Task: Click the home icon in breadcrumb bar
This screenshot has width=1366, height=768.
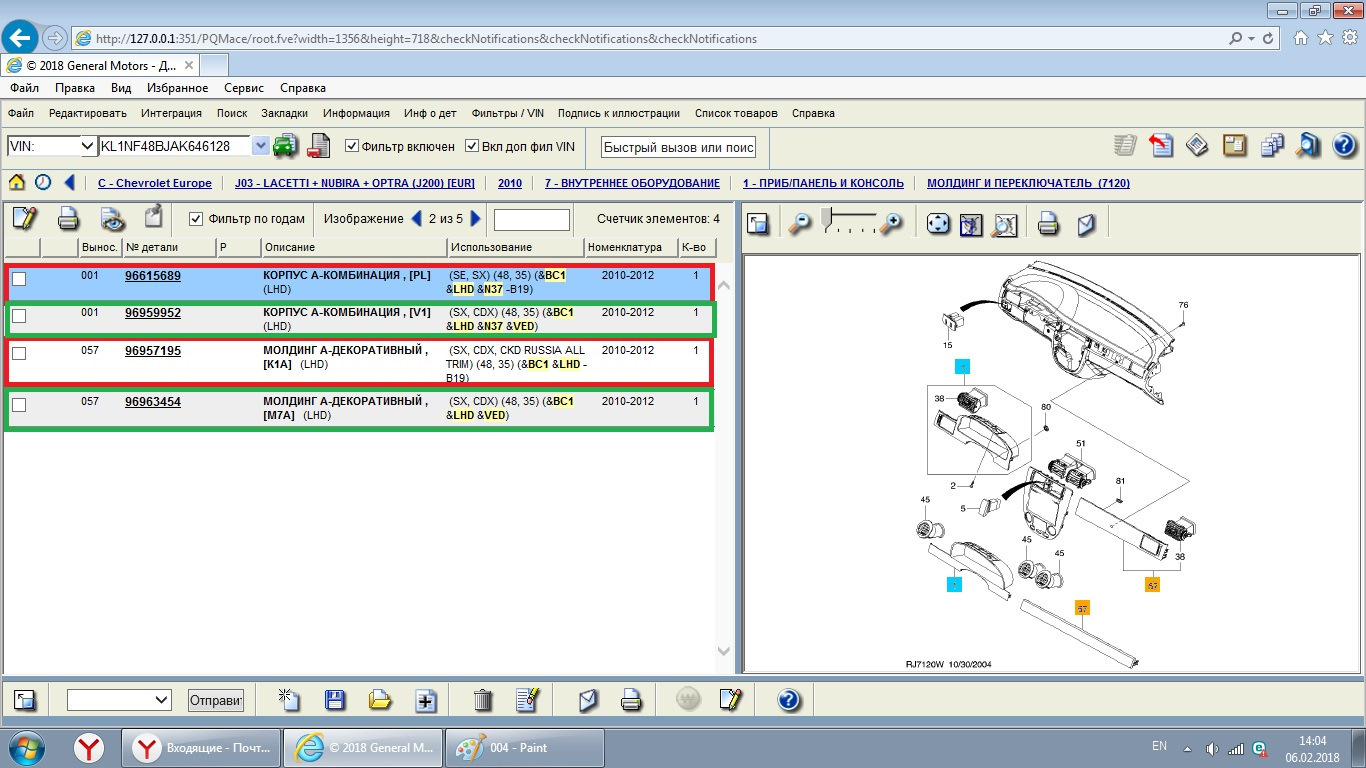Action: [x=17, y=183]
